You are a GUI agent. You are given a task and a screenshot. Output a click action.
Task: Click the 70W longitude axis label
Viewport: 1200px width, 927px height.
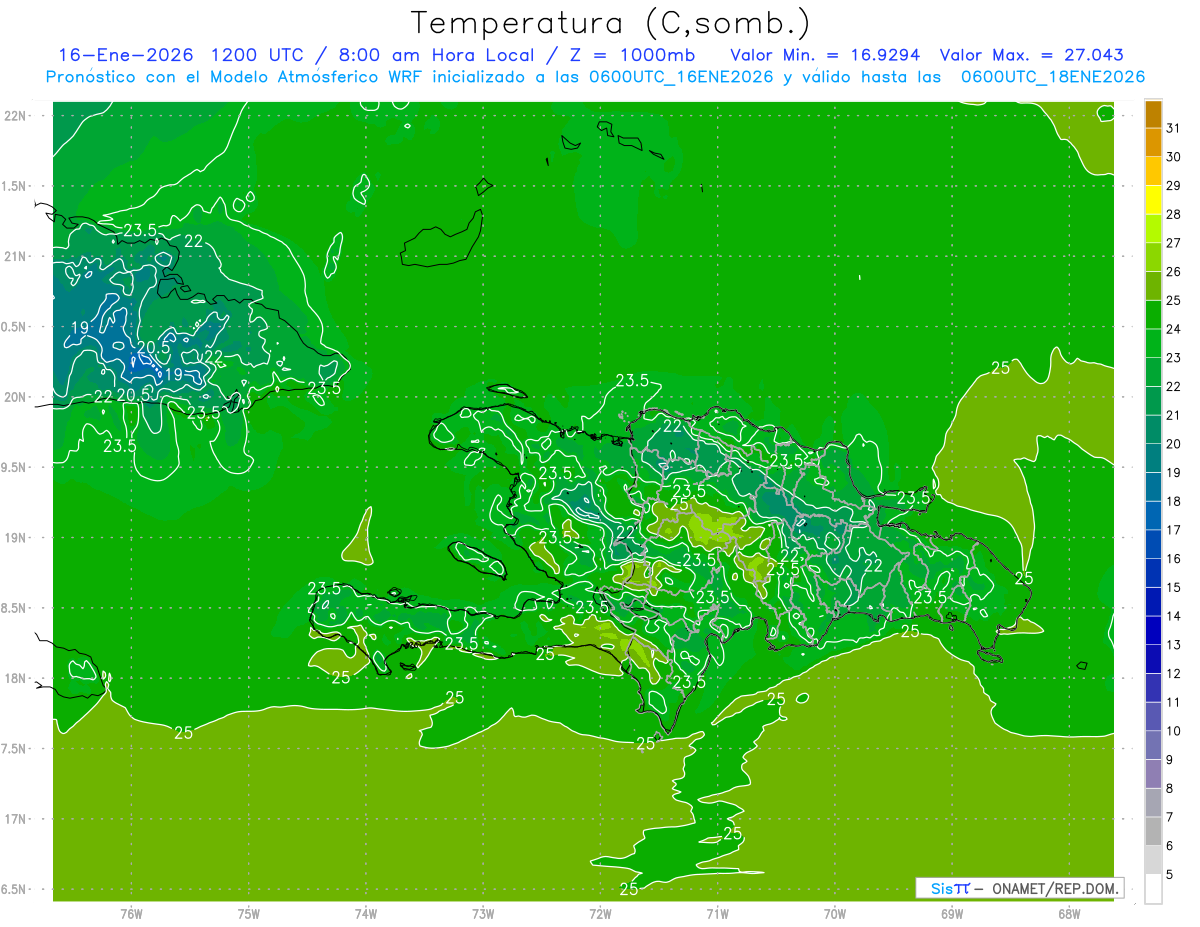(835, 914)
